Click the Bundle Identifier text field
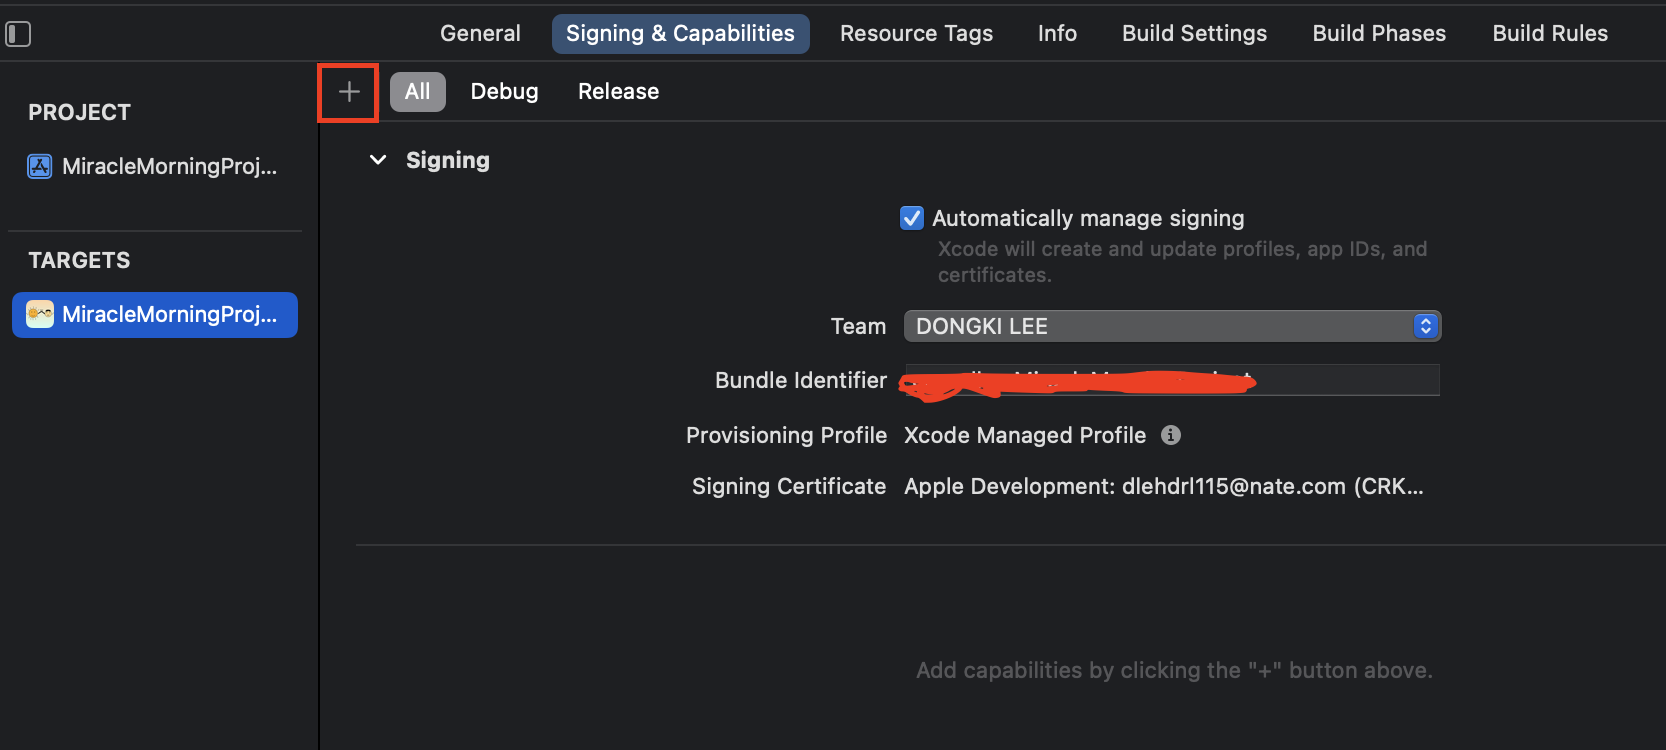 (x=1172, y=380)
